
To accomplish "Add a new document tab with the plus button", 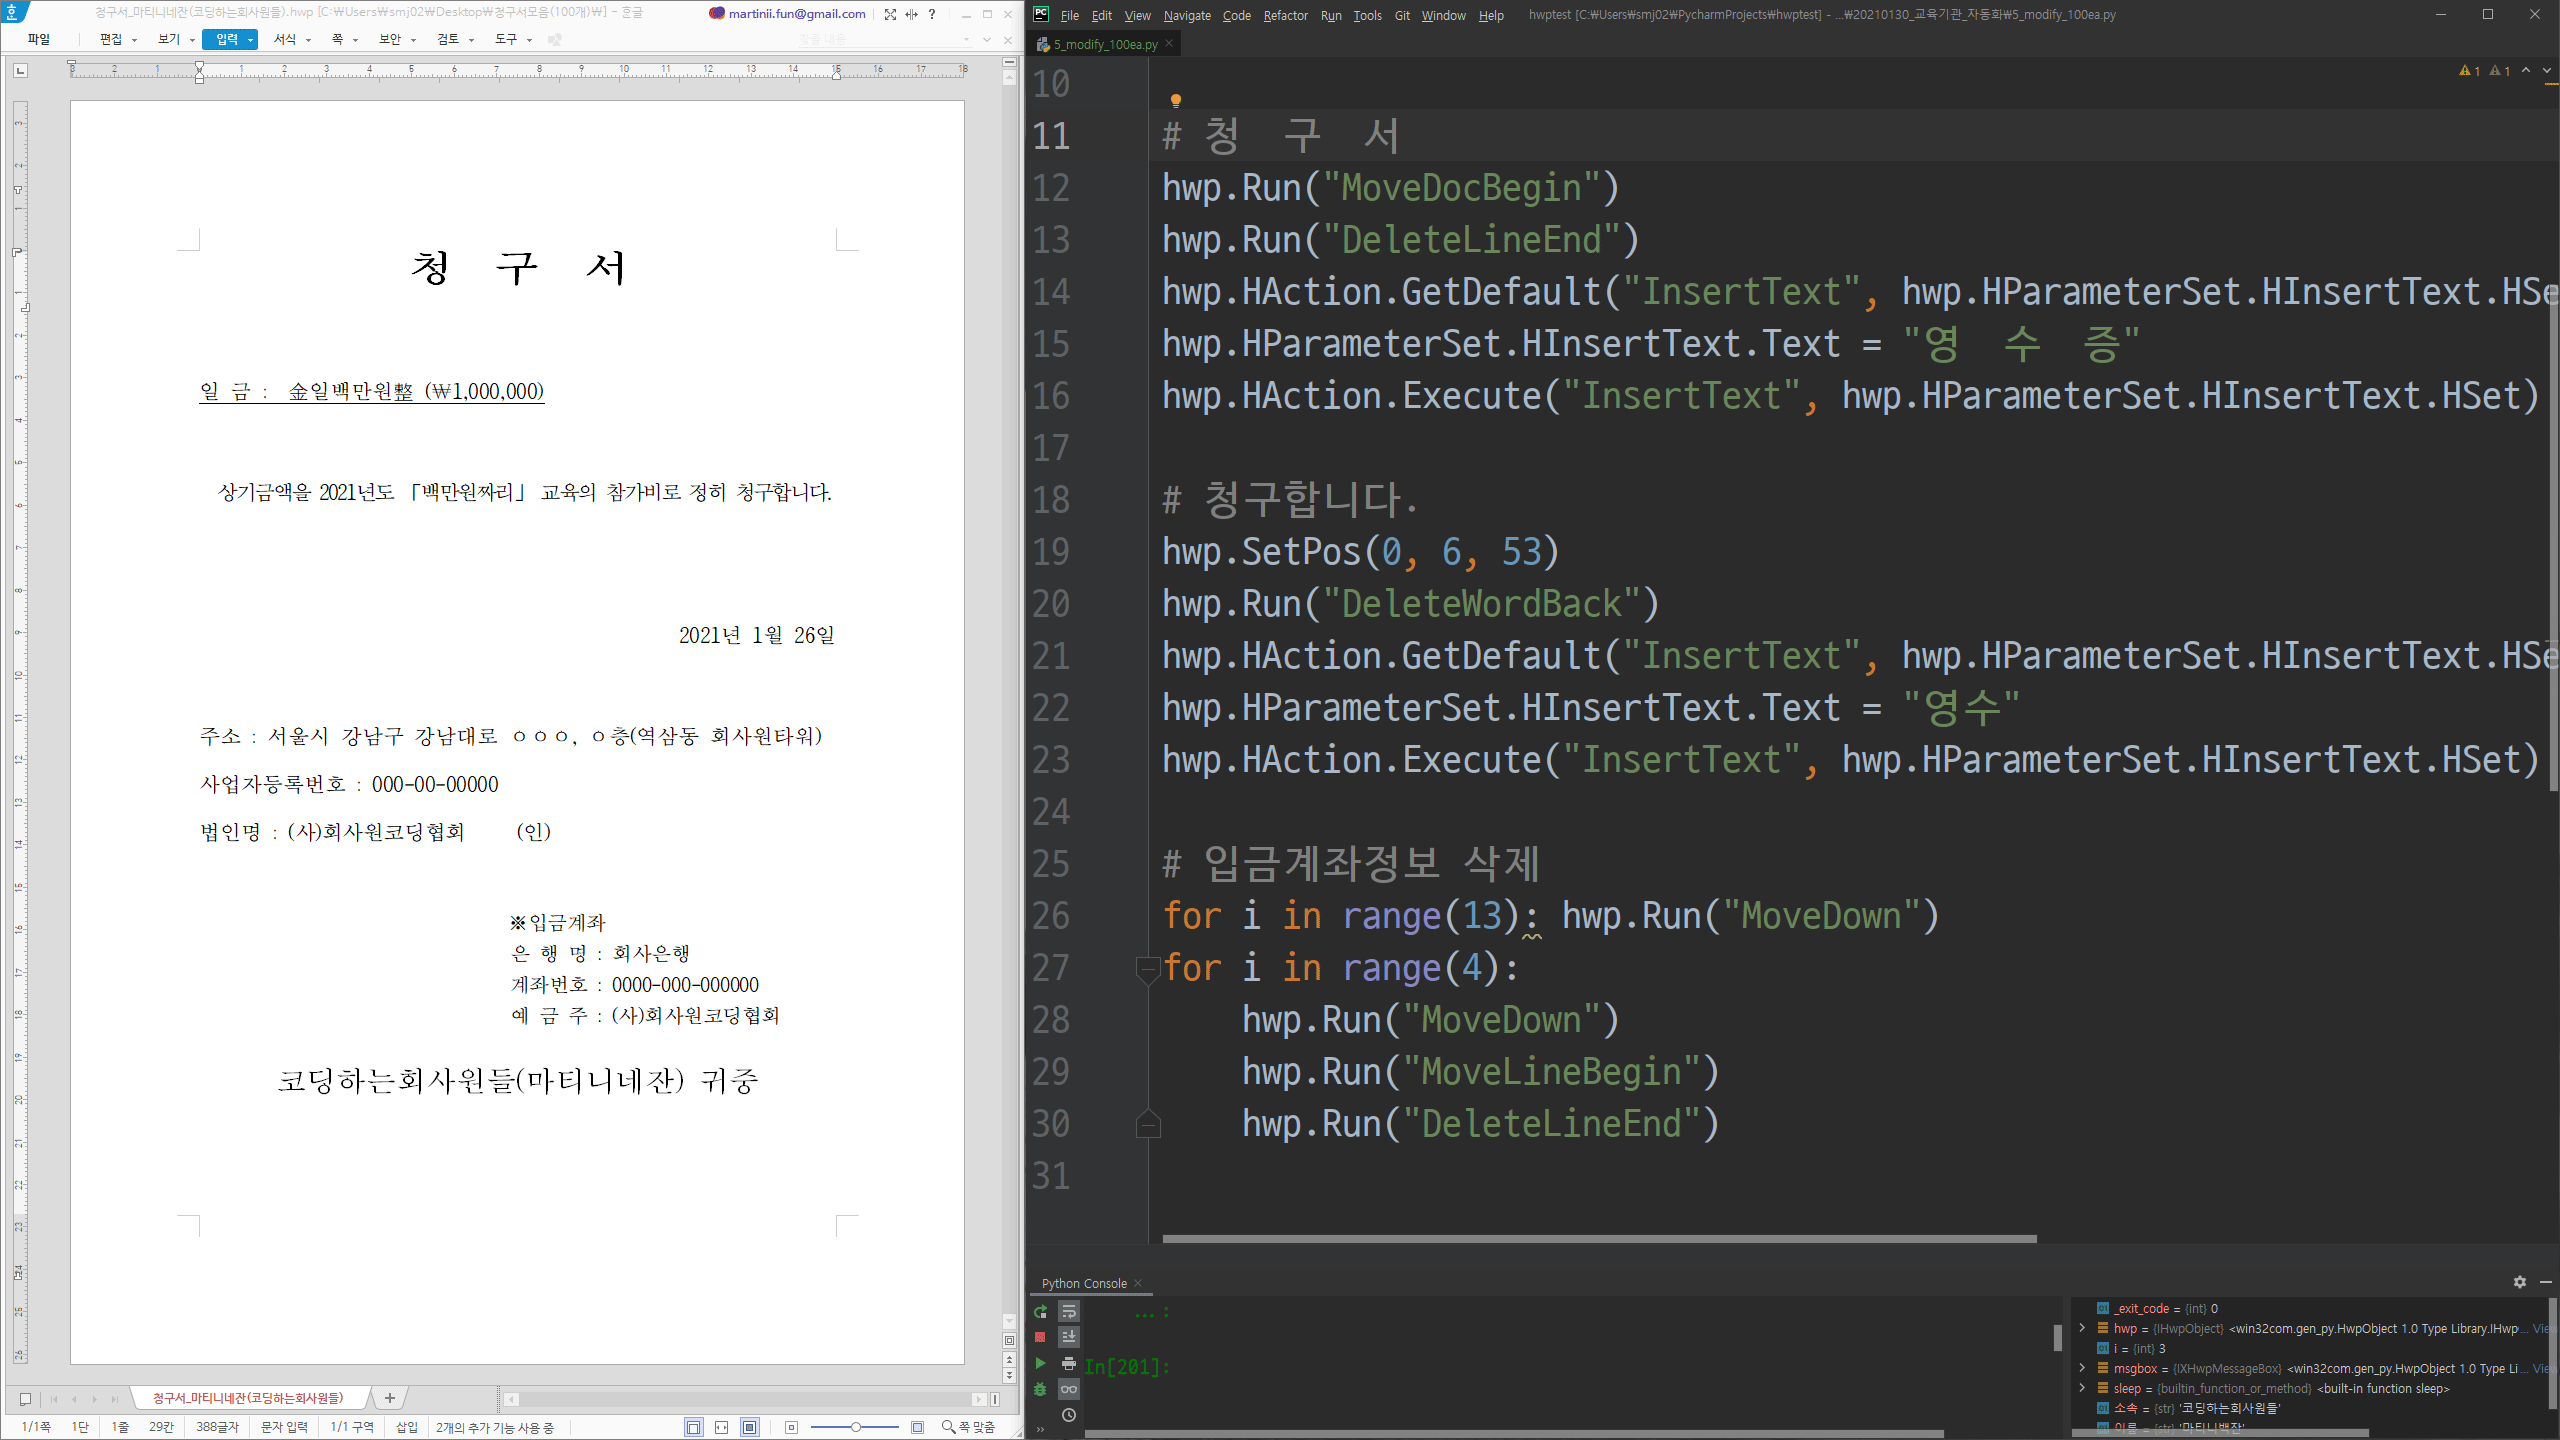I will click(x=390, y=1398).
